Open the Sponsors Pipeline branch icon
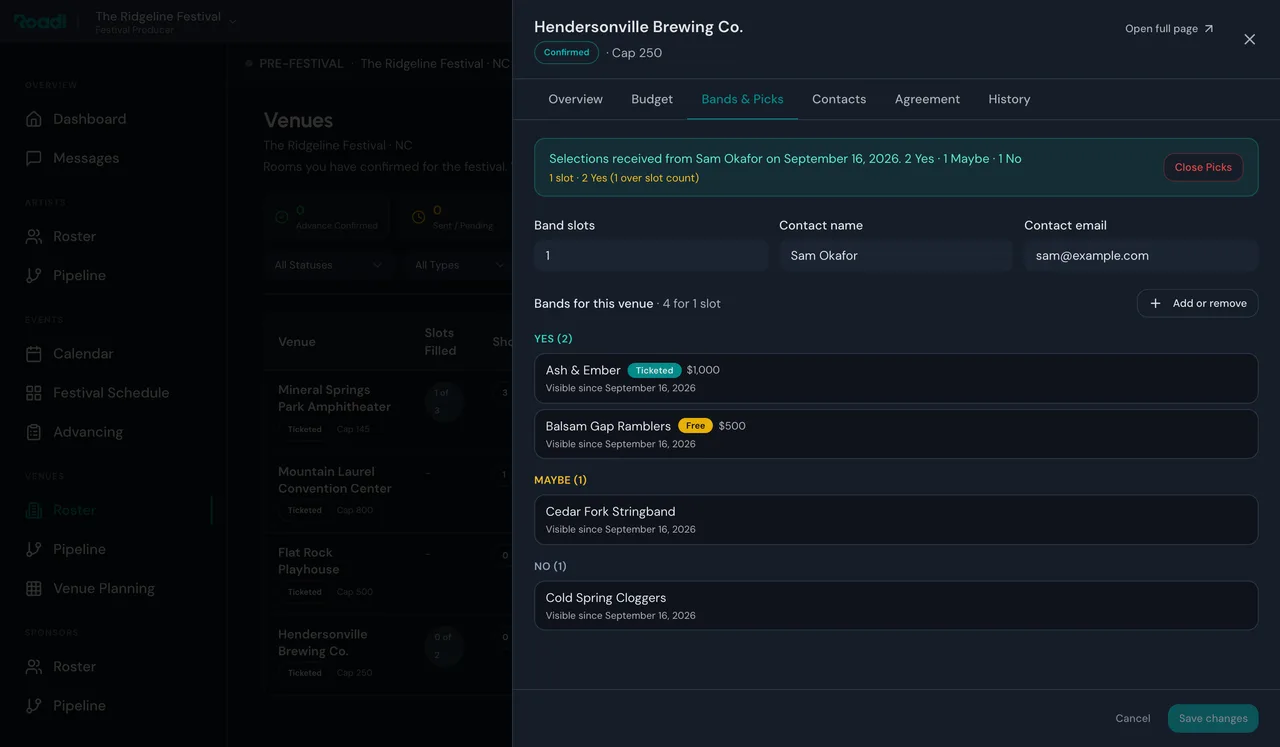1280x747 pixels. pos(34,705)
